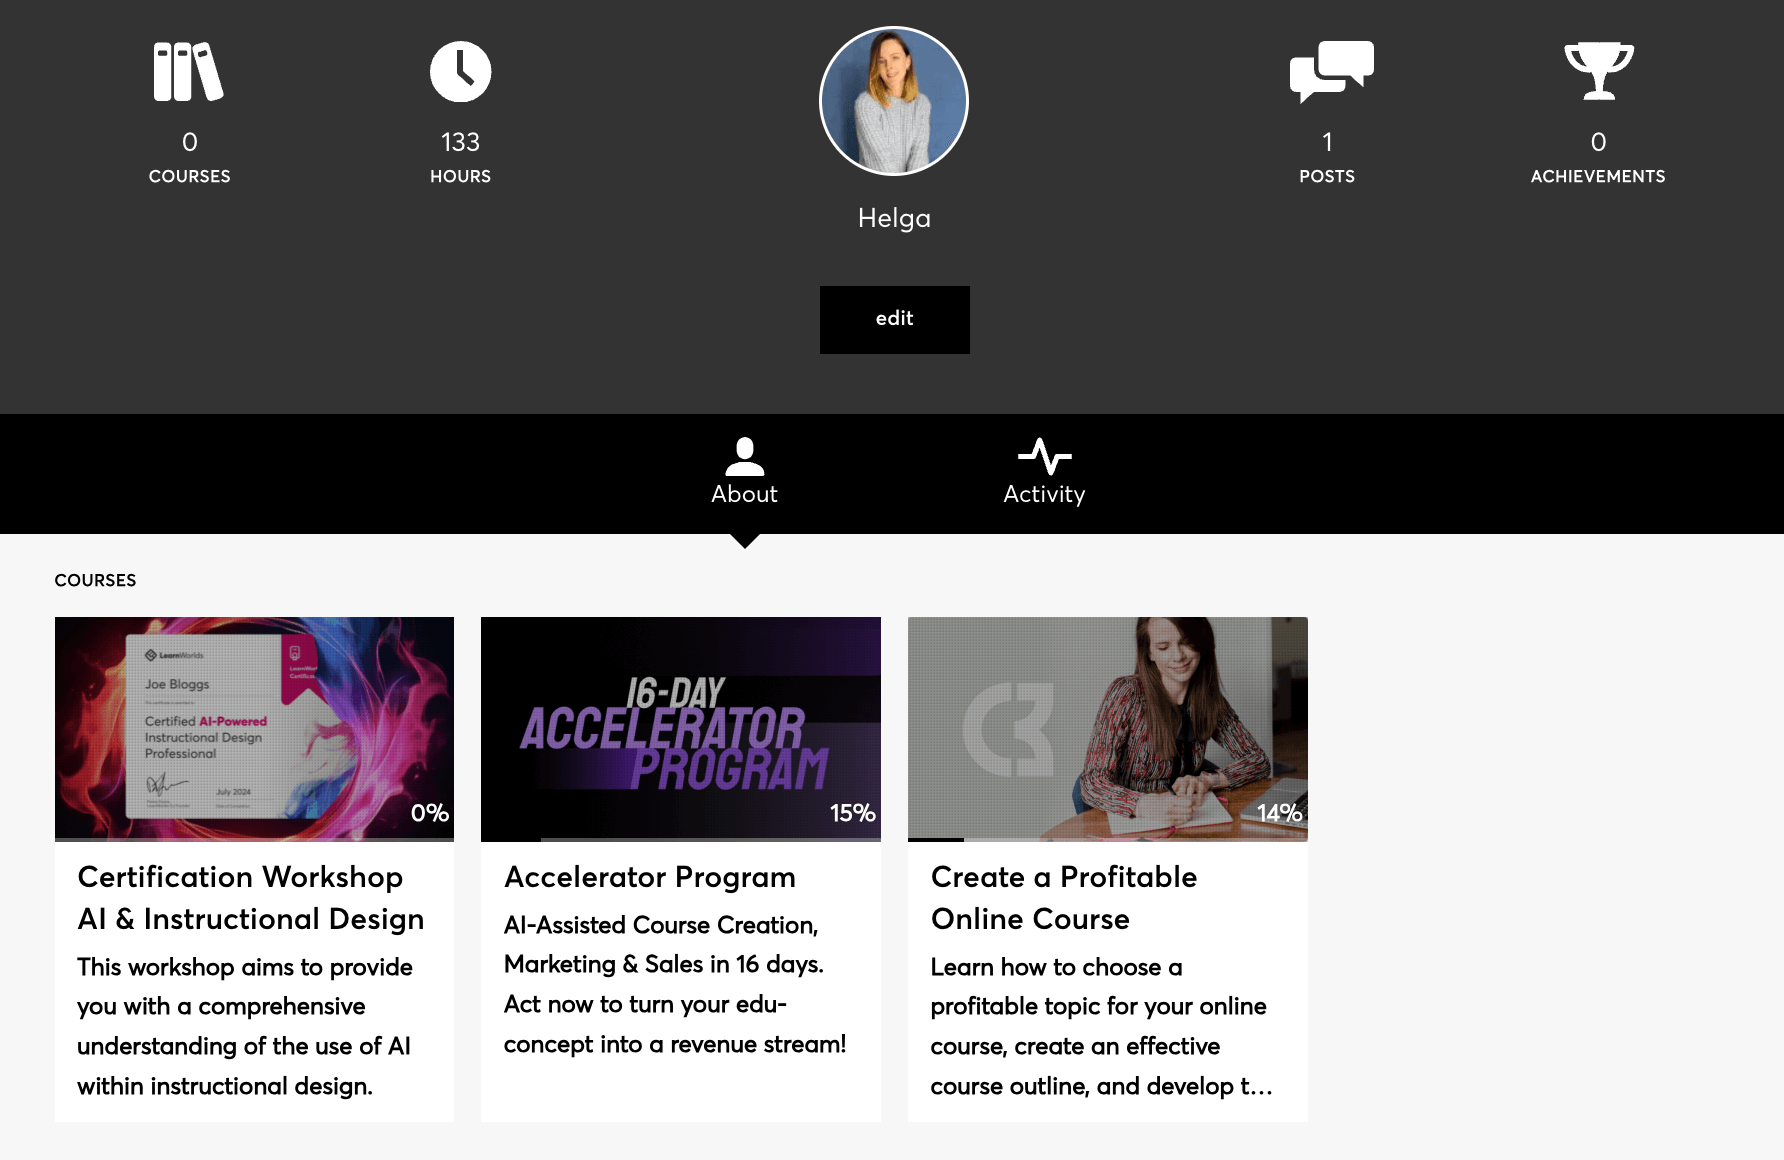Image resolution: width=1784 pixels, height=1160 pixels.
Task: Open the Certification Workshop course thumbnail
Action: click(x=254, y=729)
